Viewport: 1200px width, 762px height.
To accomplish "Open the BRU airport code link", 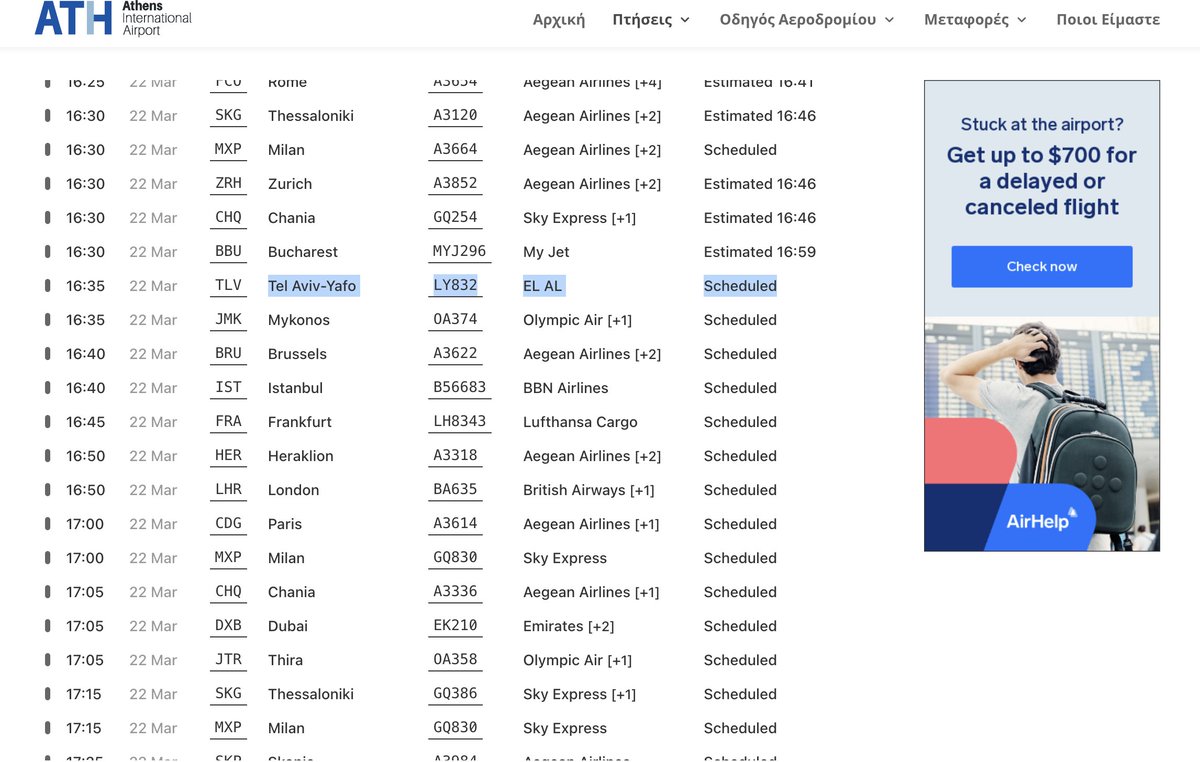I will coord(228,354).
